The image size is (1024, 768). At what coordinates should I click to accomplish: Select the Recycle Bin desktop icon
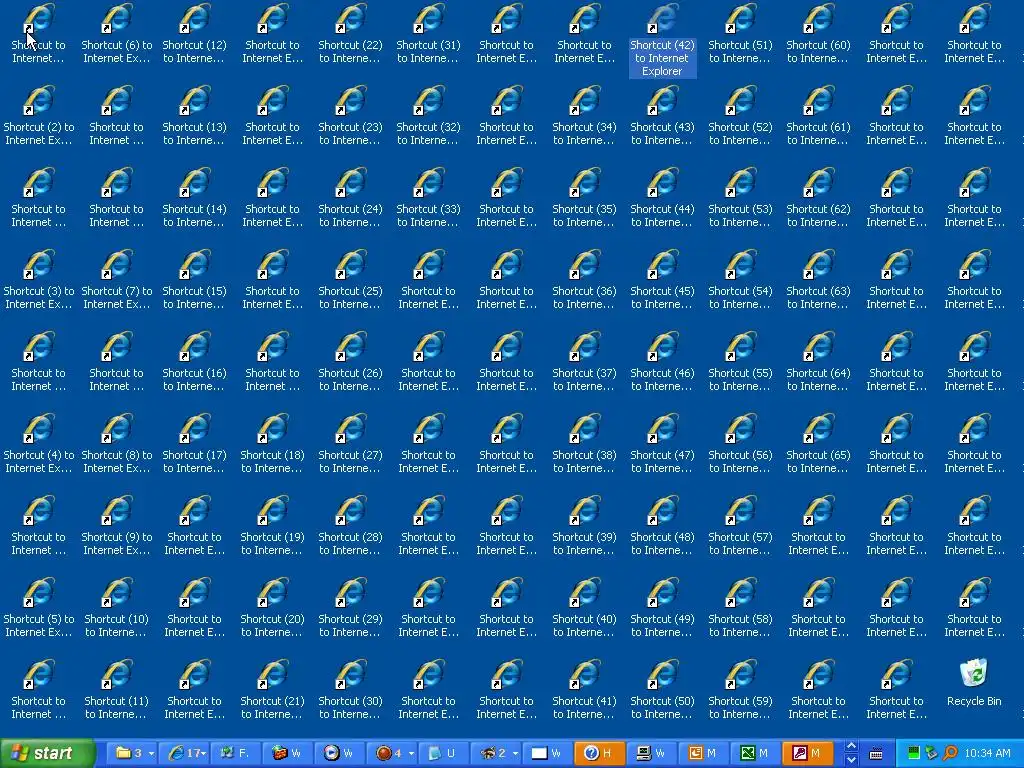(x=974, y=683)
